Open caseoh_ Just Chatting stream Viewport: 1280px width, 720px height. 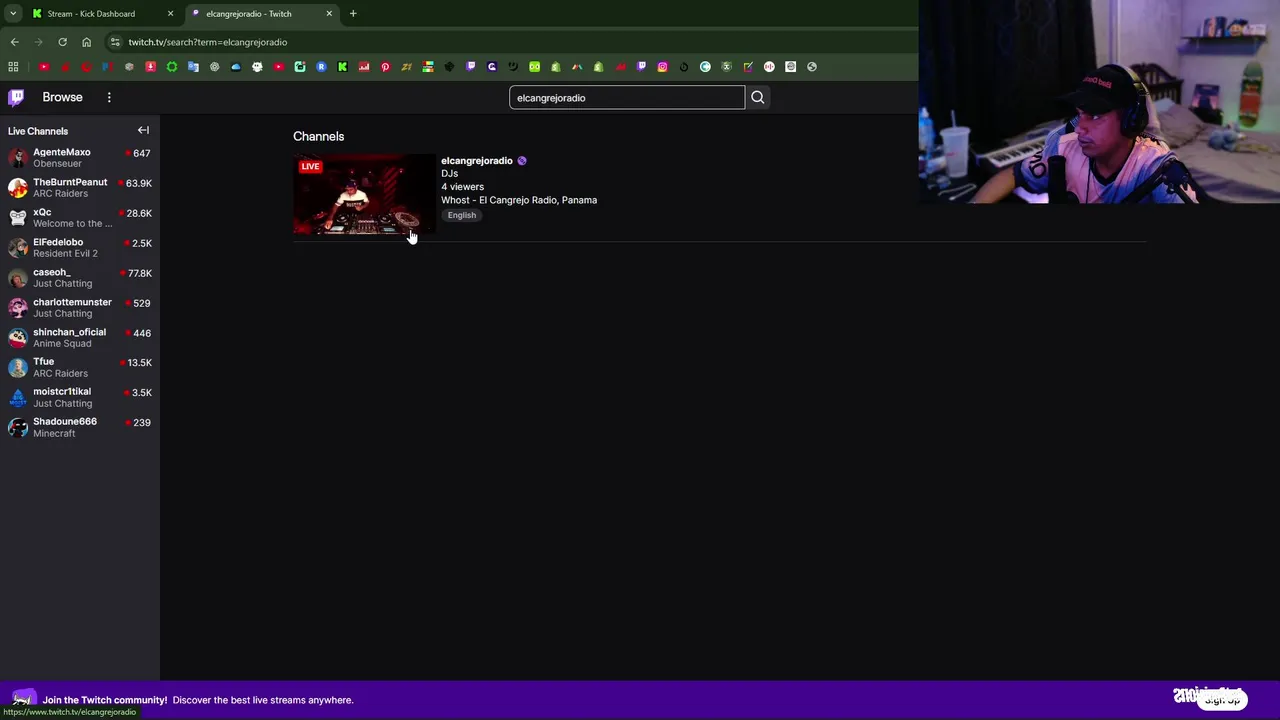tap(80, 278)
